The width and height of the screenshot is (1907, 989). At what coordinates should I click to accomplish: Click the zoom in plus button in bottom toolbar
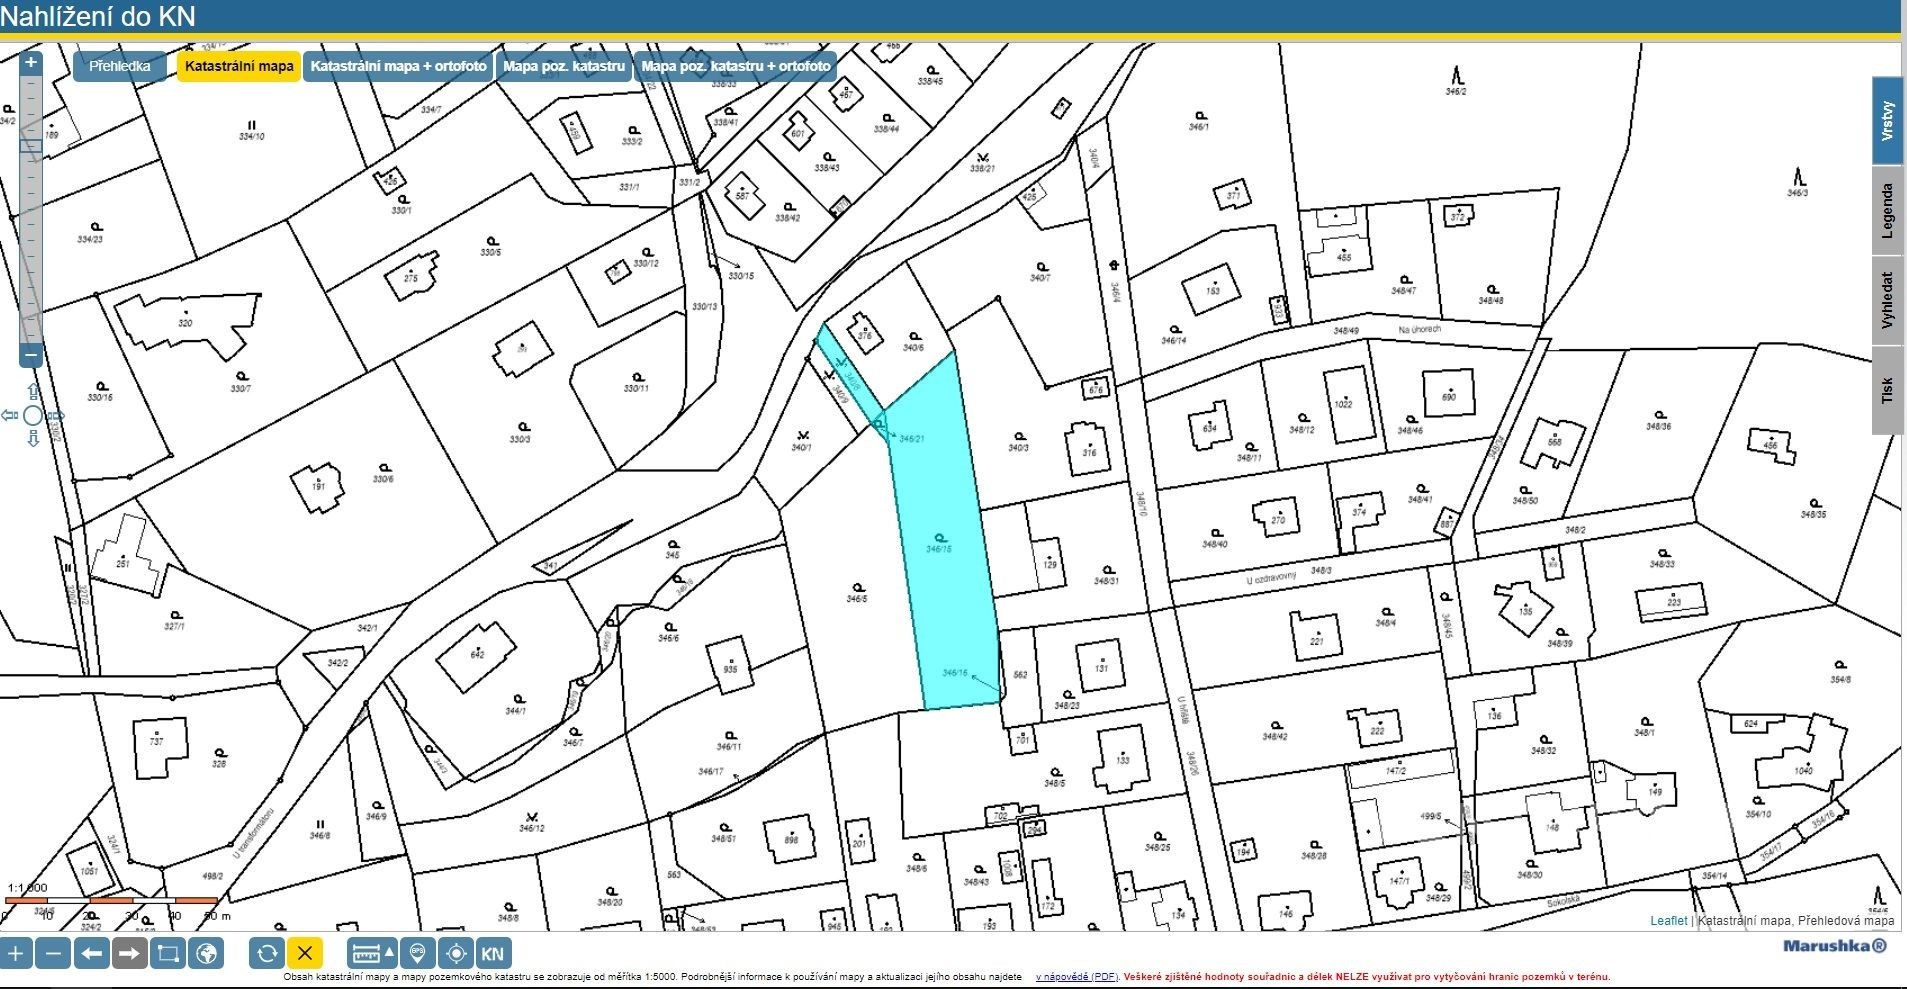16,953
